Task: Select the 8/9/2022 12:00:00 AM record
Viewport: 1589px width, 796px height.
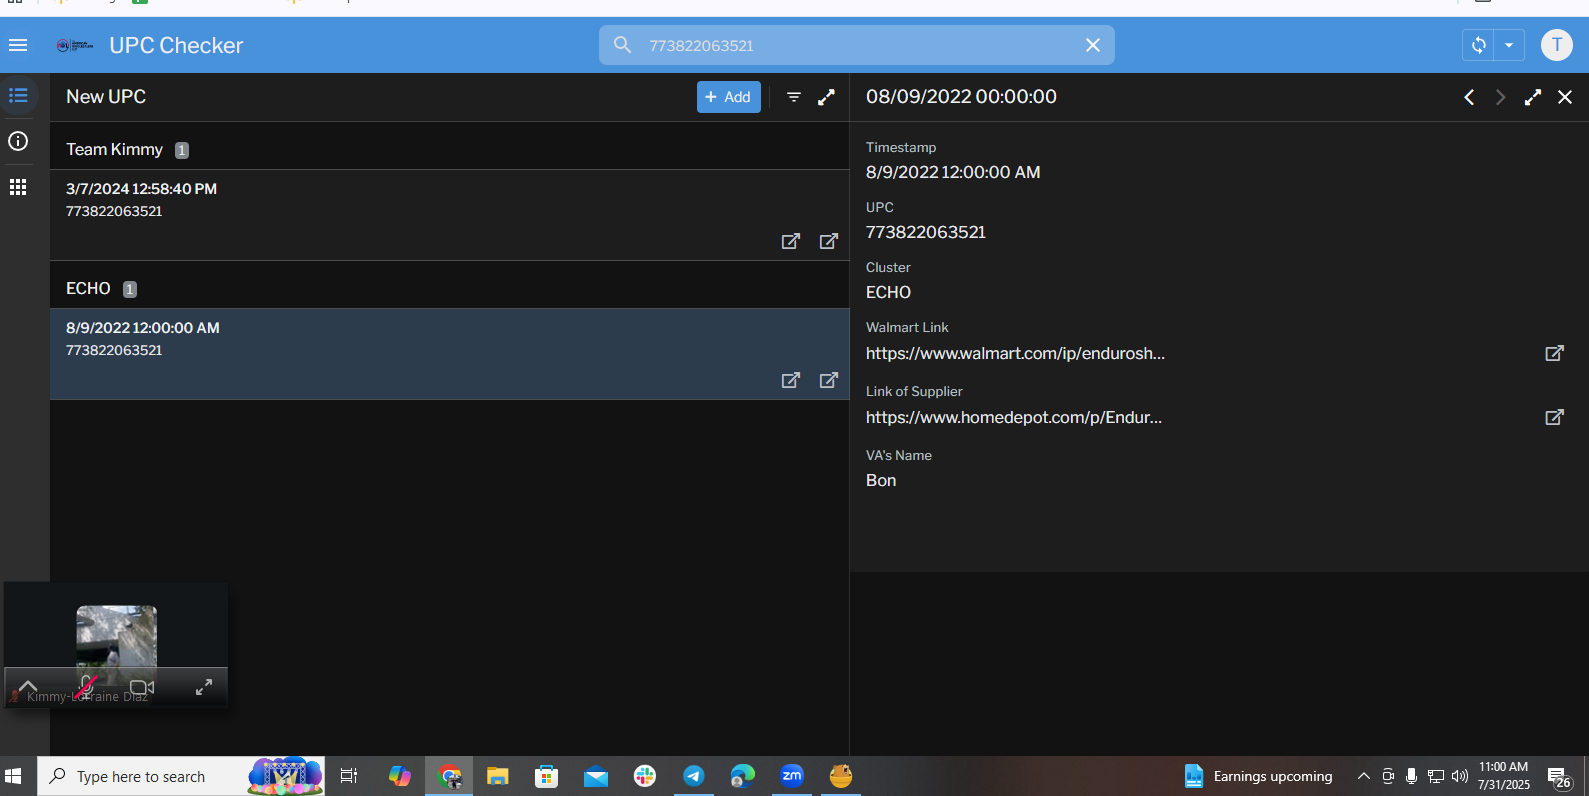Action: (450, 354)
